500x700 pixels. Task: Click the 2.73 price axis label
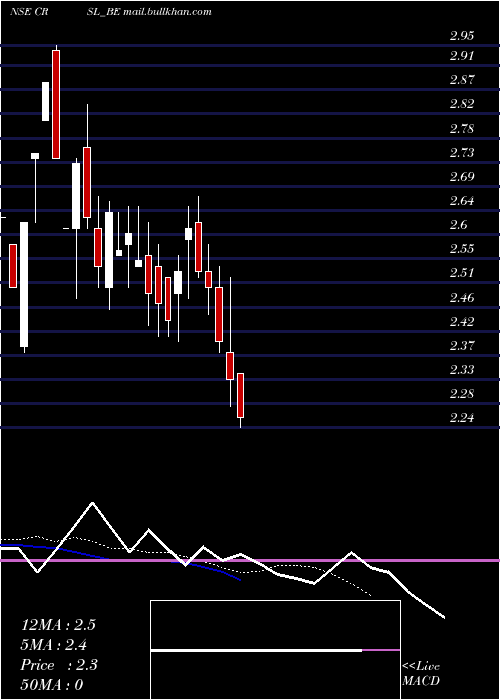[x=462, y=153]
